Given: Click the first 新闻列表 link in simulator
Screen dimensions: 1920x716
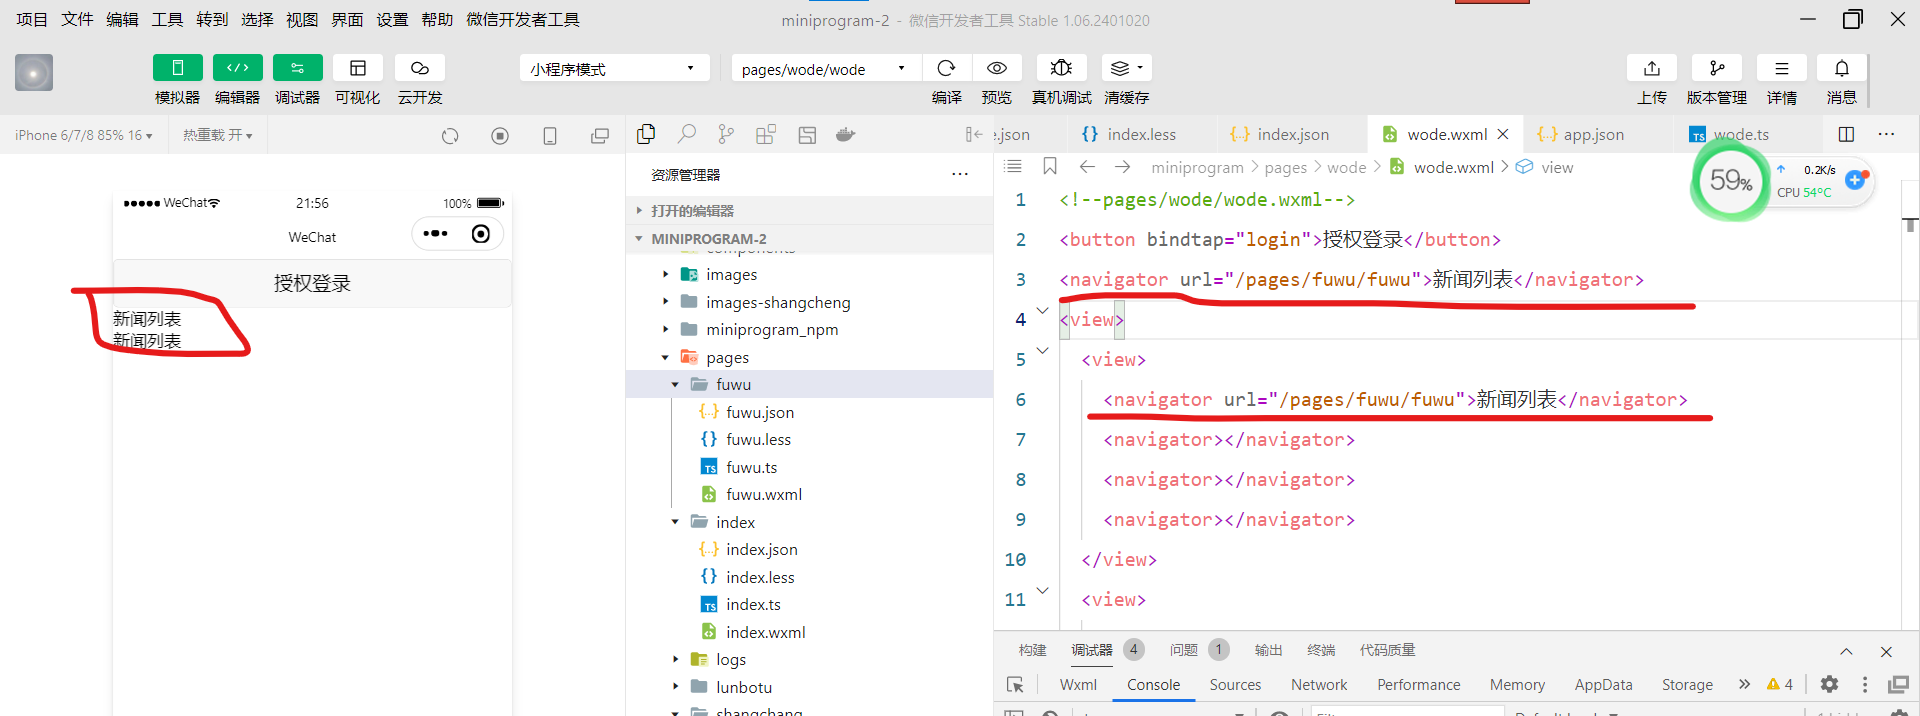Looking at the screenshot, I should click(147, 319).
